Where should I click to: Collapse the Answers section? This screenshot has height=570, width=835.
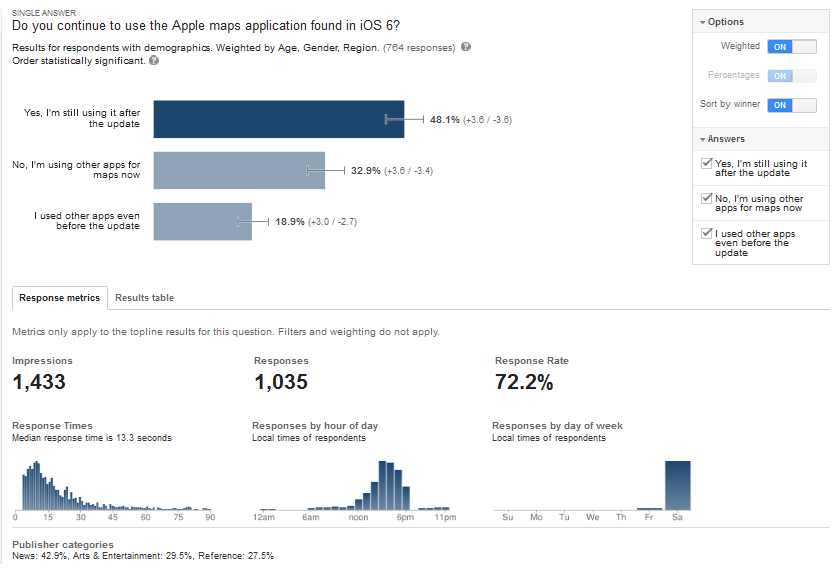[x=723, y=139]
